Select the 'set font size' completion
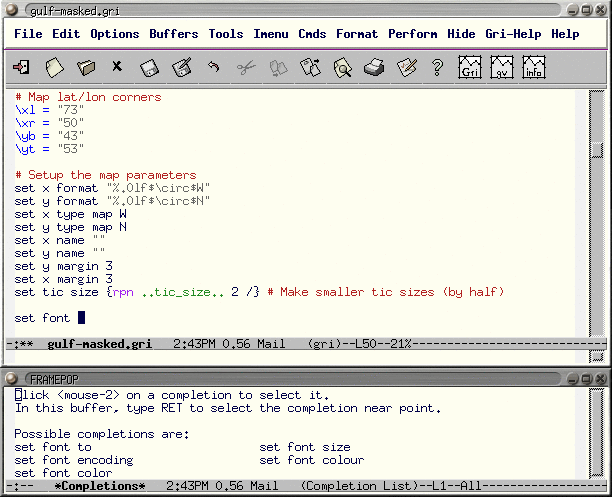The height and width of the screenshot is (497, 612). pos(305,447)
